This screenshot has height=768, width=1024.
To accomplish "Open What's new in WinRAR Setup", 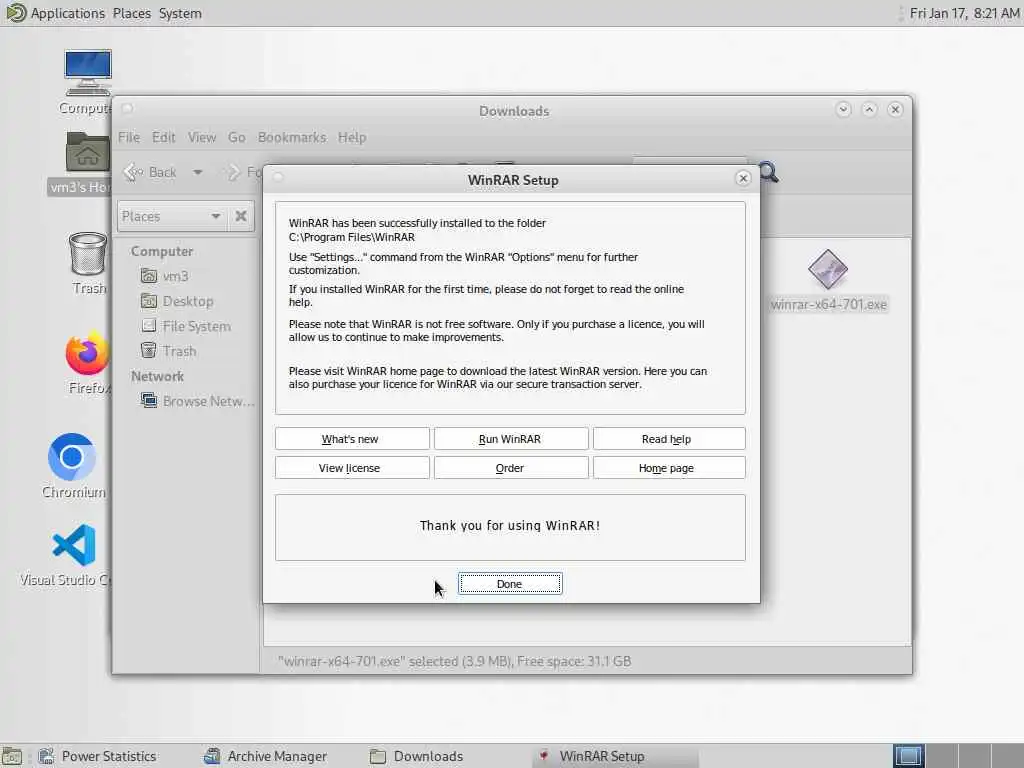I will [x=351, y=439].
